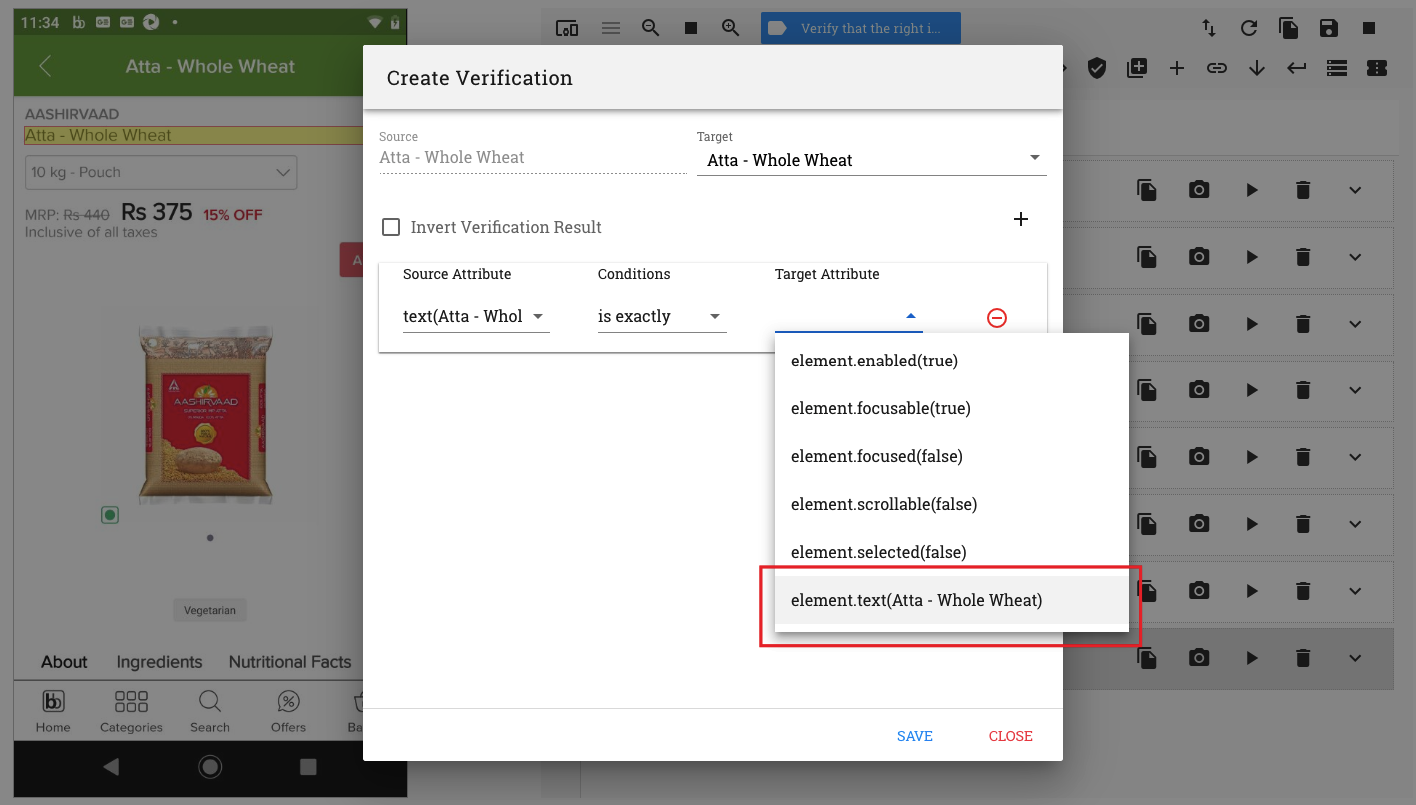Select element.focused(false) from the list
Image resolution: width=1416 pixels, height=805 pixels.
[x=952, y=456]
